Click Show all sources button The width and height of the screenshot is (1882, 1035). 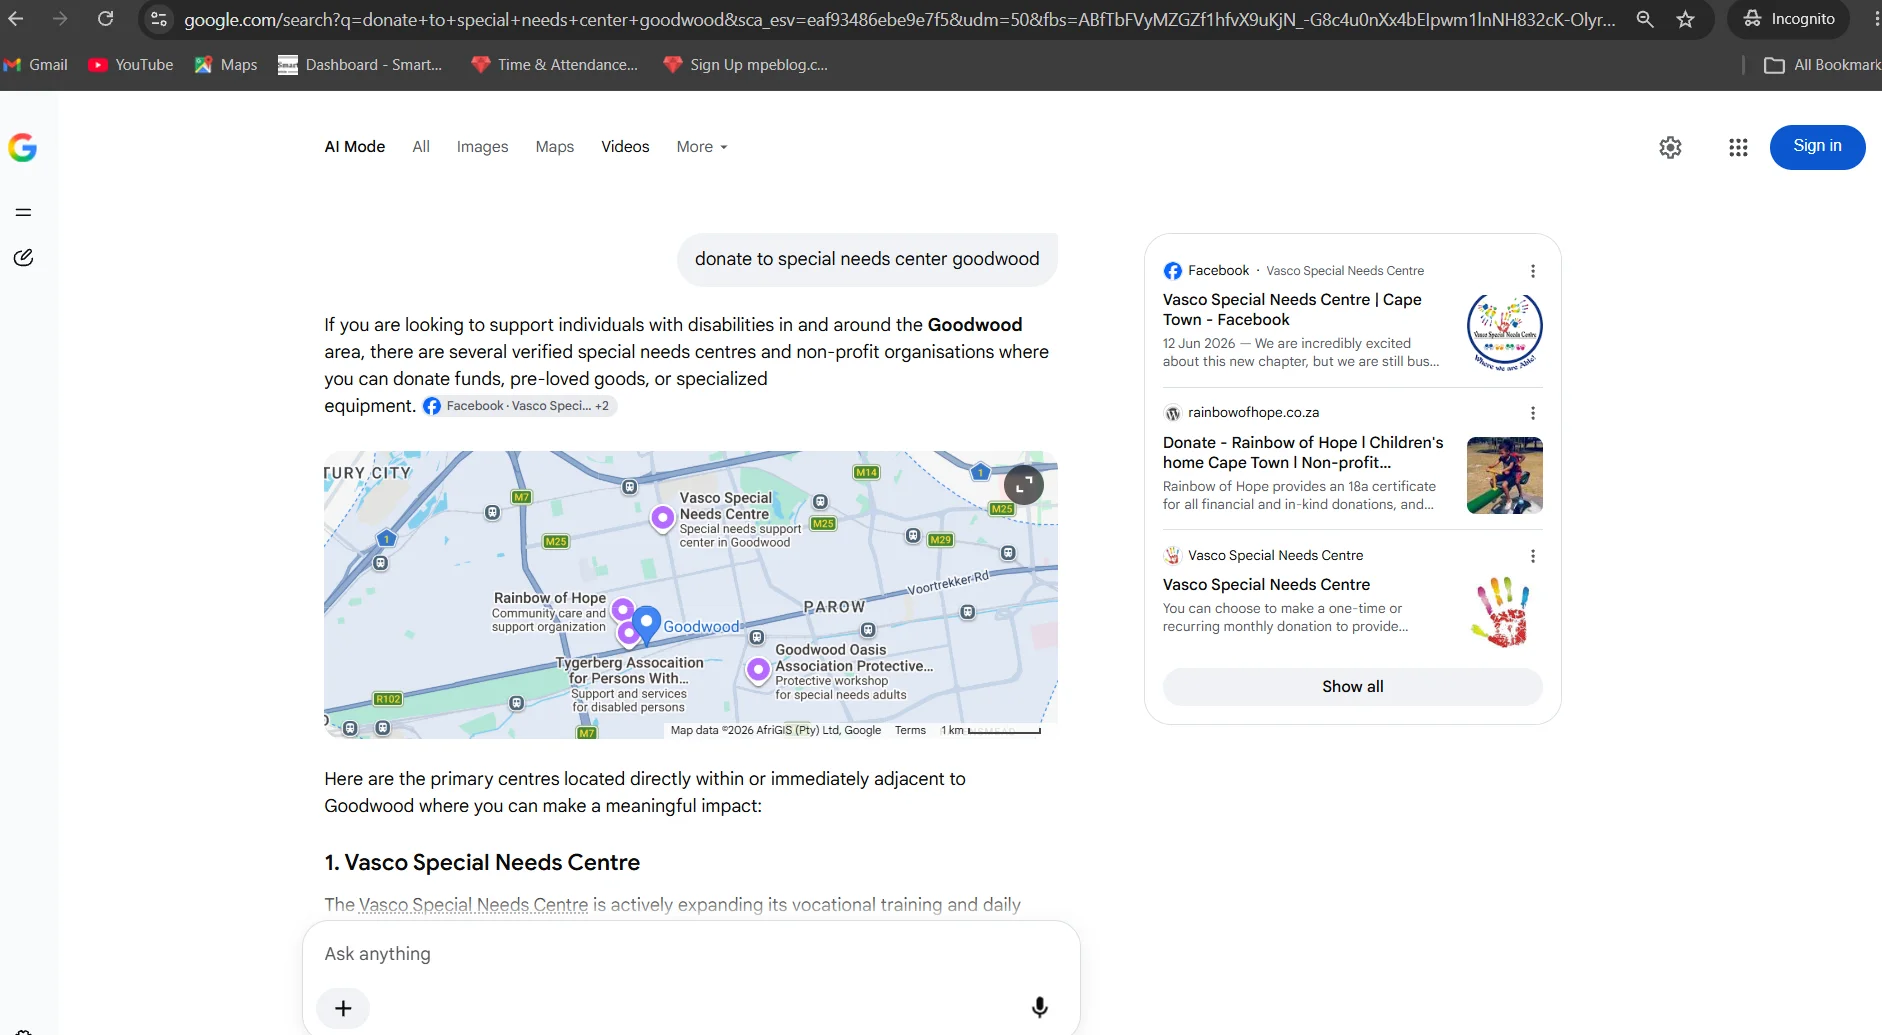tap(1352, 687)
